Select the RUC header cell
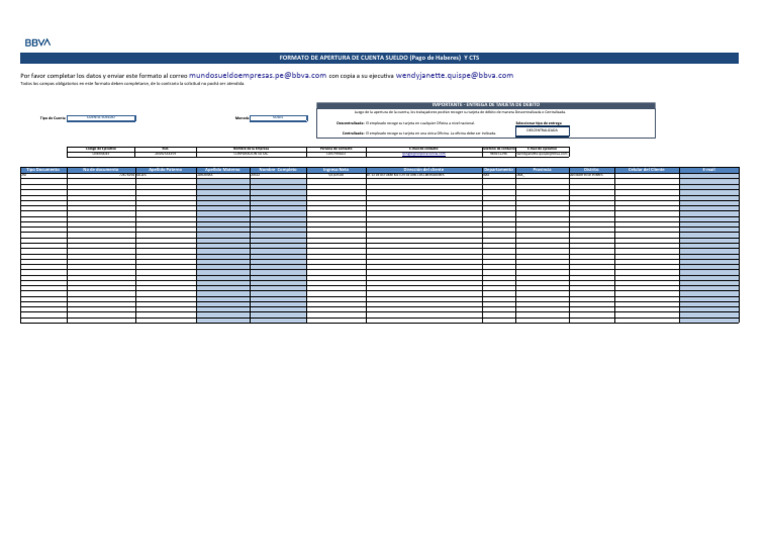The height and width of the screenshot is (543, 768). (x=166, y=149)
